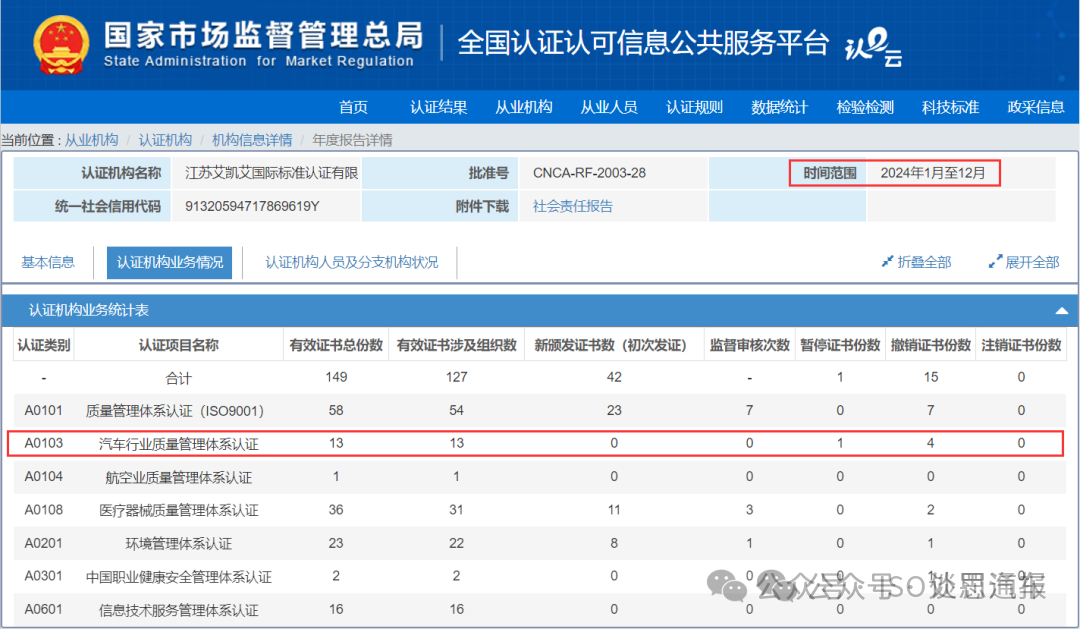Click the organization name 江苏艾凯艾国际标准认证有限
The image size is (1080, 629).
pyautogui.click(x=271, y=173)
